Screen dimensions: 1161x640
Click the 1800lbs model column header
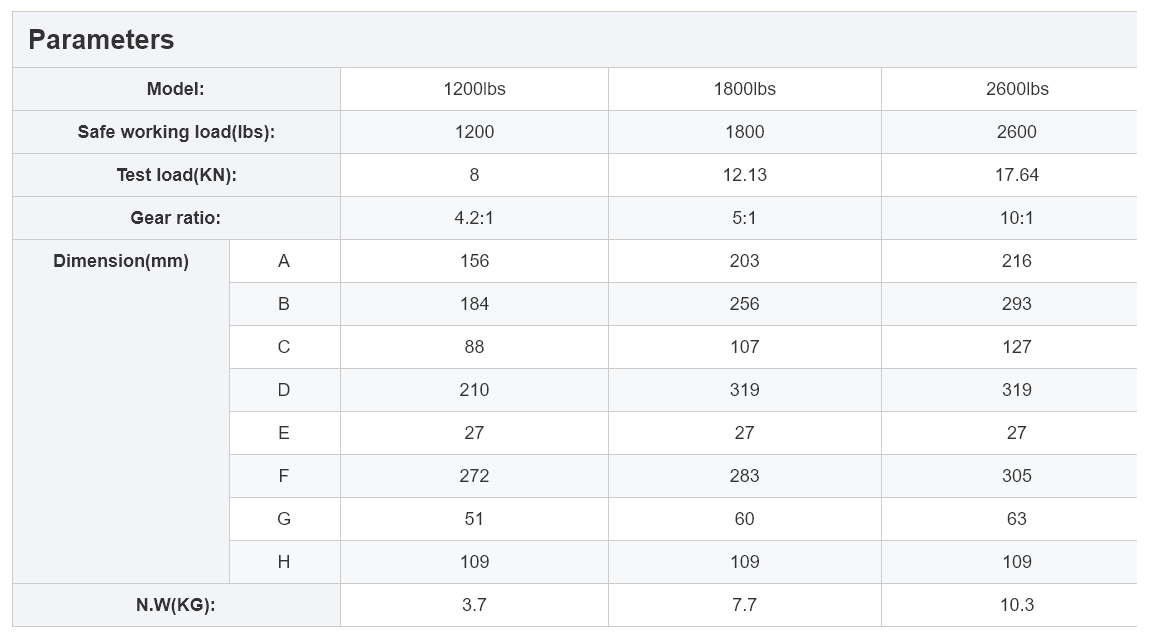pos(744,89)
